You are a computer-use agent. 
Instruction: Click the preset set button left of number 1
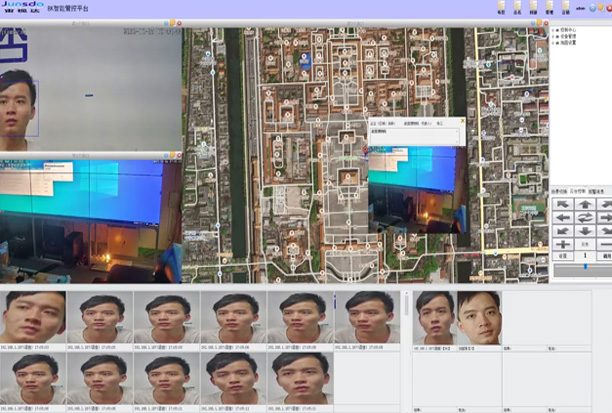562,256
